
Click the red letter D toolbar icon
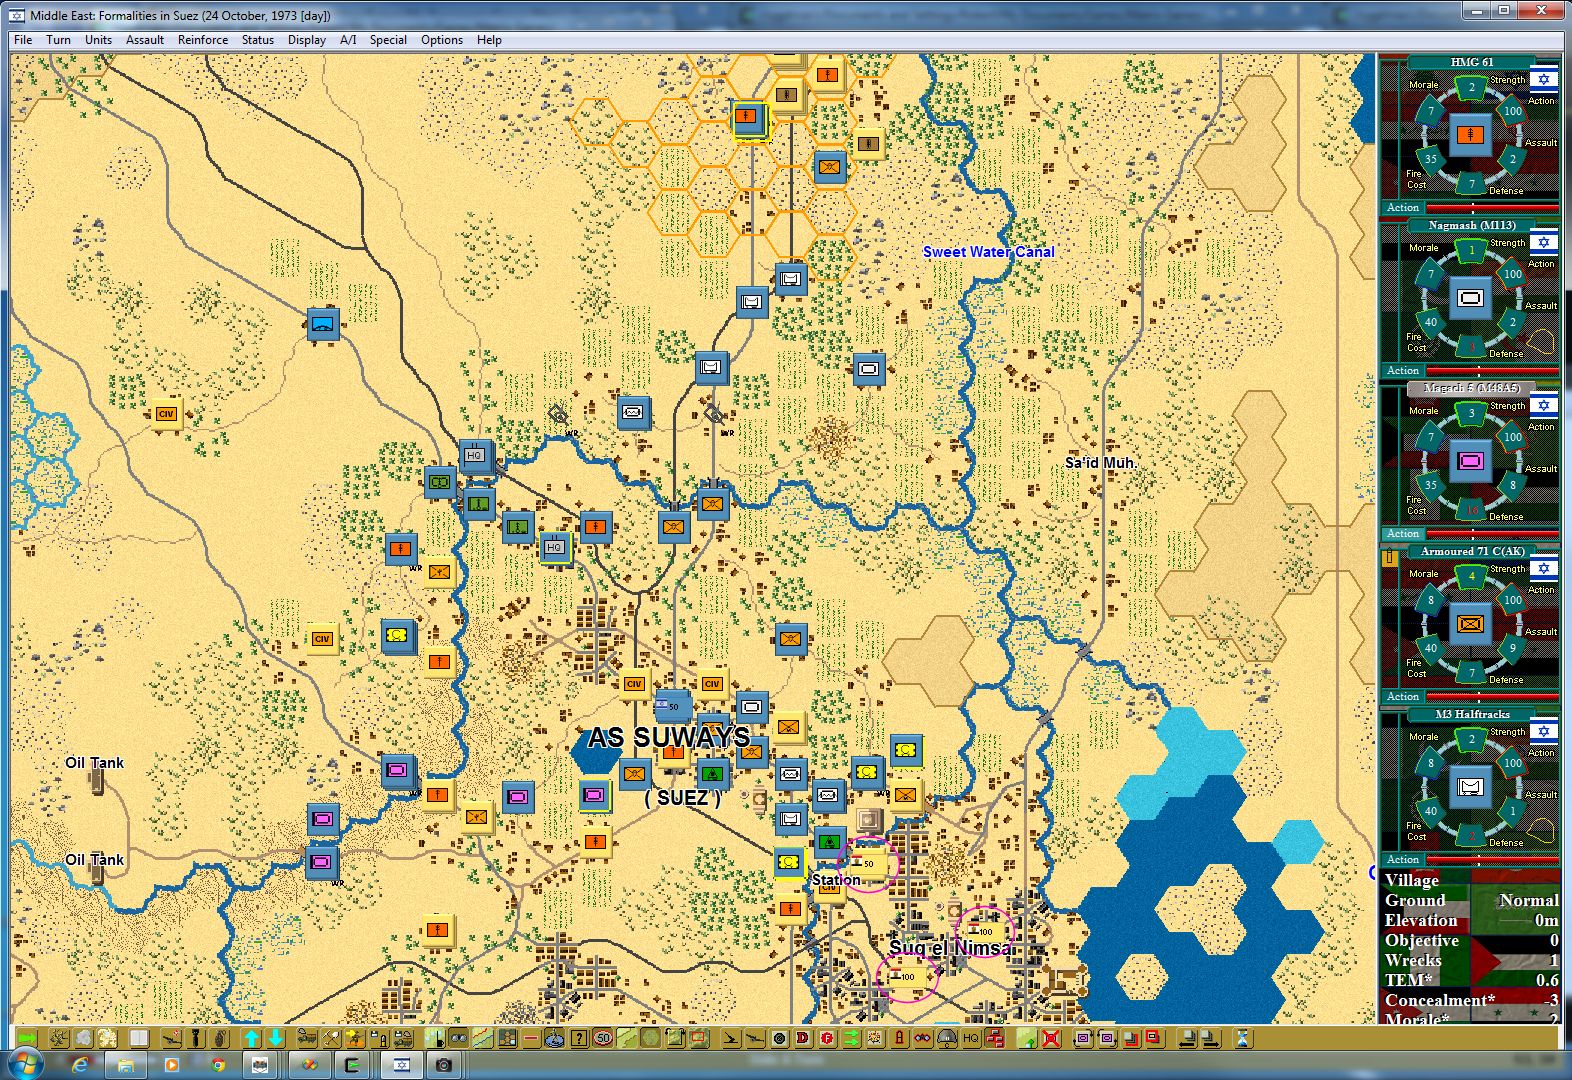802,1038
